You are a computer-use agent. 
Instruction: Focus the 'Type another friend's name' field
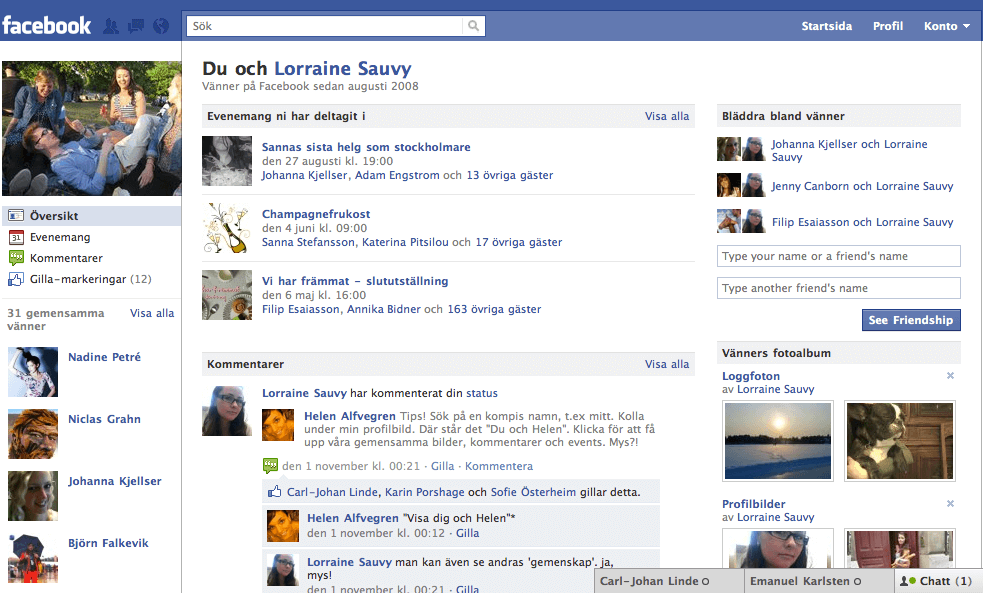pyautogui.click(x=839, y=288)
